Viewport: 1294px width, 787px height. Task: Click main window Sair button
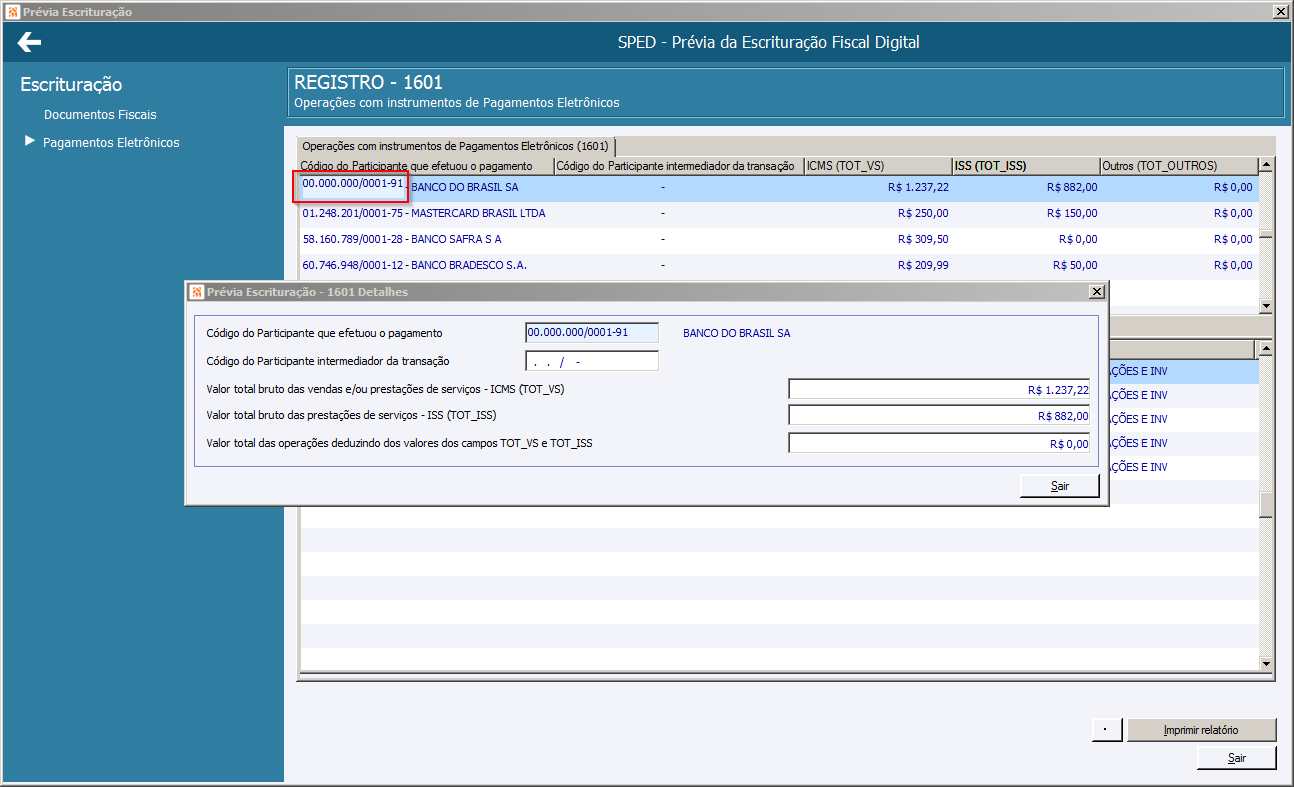pyautogui.click(x=1236, y=758)
